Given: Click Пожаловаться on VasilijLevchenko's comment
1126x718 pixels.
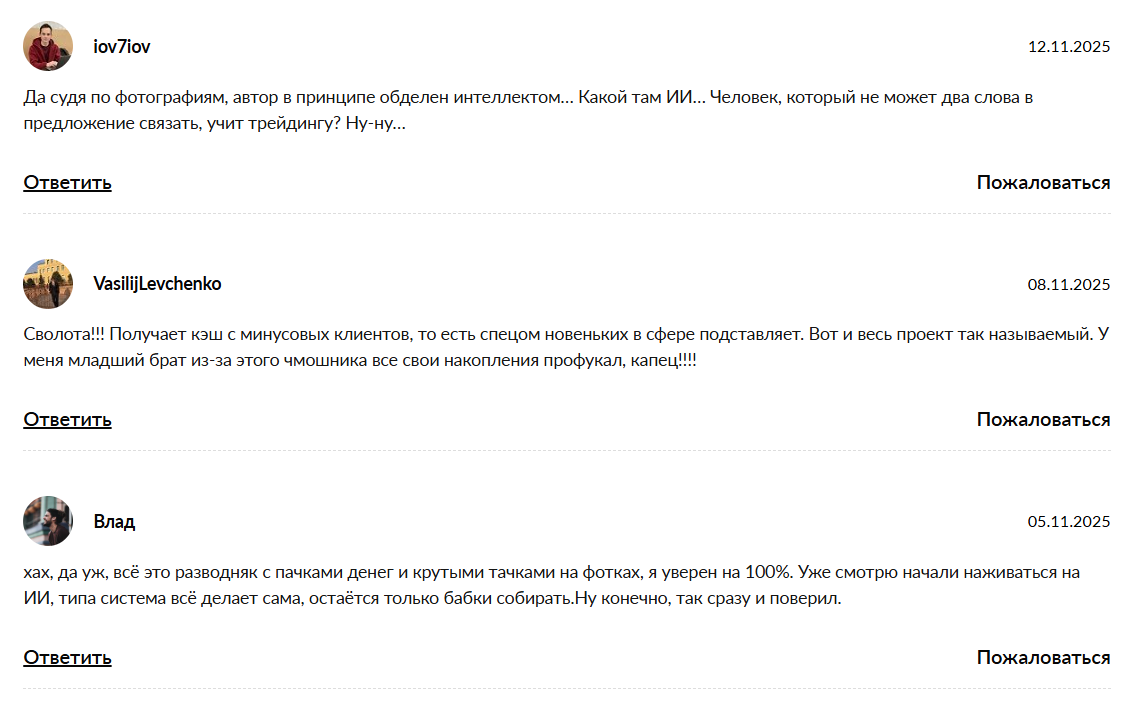Looking at the screenshot, I should [x=1043, y=419].
